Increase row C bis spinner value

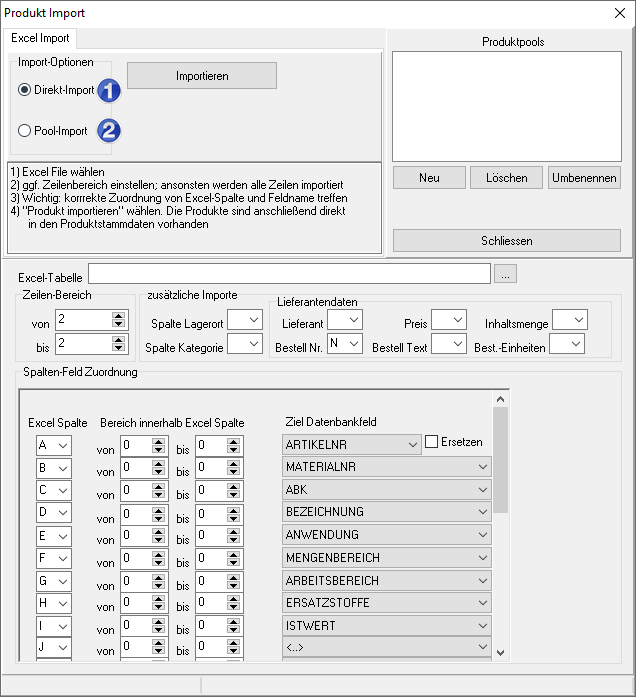click(x=233, y=486)
